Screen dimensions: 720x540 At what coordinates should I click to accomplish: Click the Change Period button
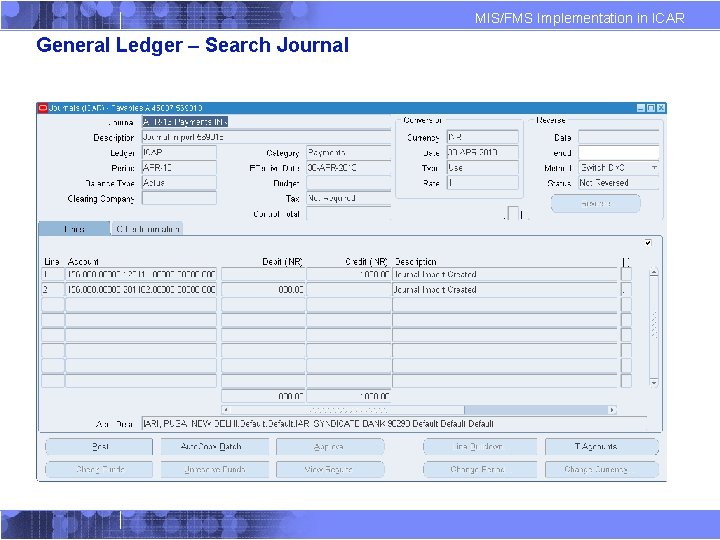click(480, 469)
